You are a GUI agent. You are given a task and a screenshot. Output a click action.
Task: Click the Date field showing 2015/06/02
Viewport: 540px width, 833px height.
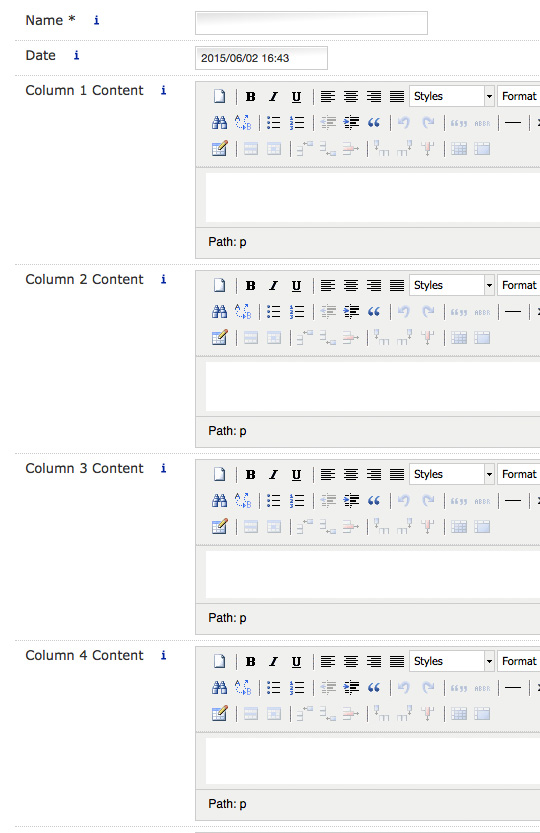pos(261,58)
